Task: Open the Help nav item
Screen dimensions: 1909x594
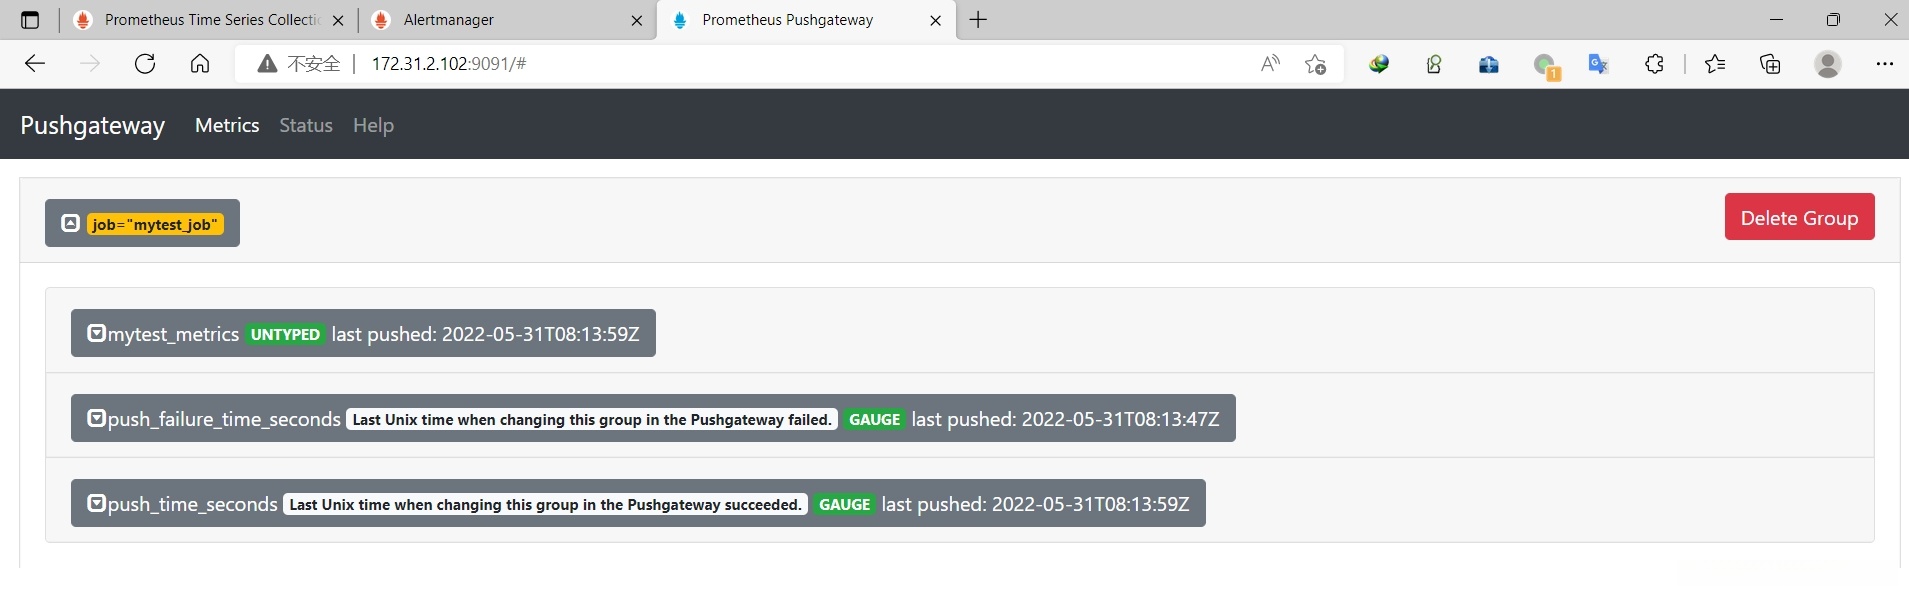Action: 373,125
